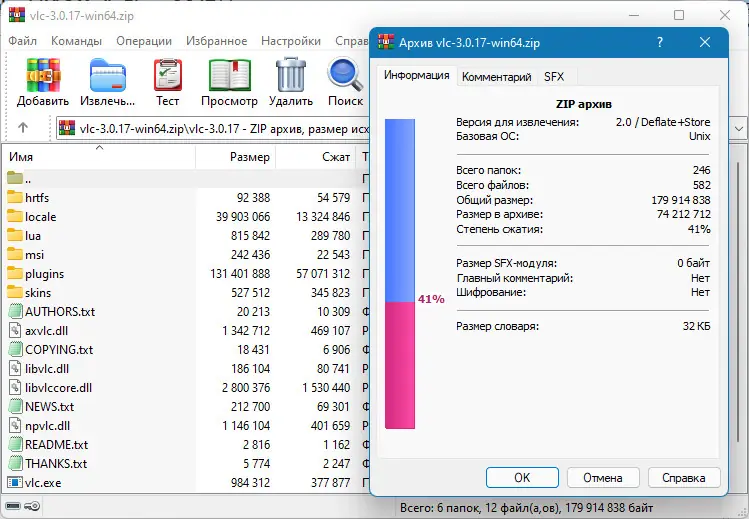749x519 pixels.
Task: Click the lua folder icon
Action: tap(15, 235)
